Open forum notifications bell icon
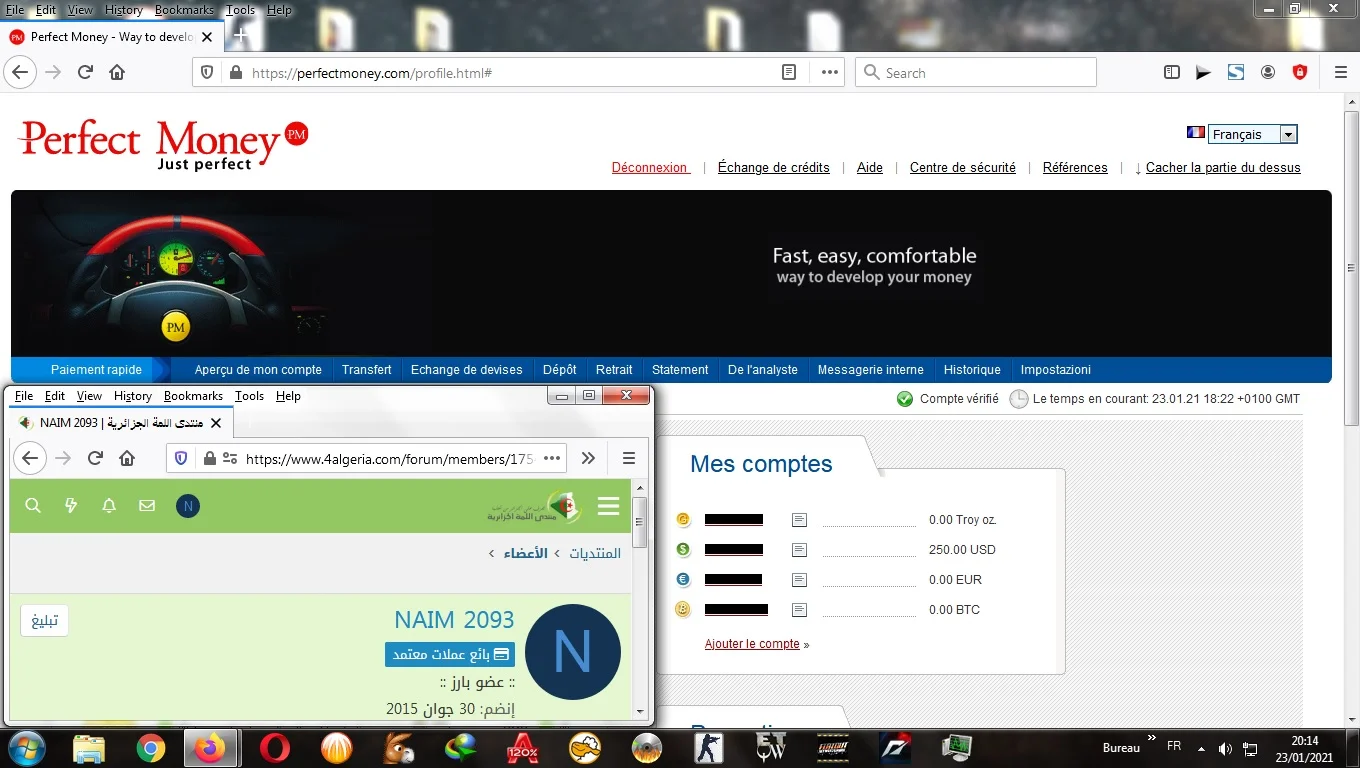 click(109, 506)
